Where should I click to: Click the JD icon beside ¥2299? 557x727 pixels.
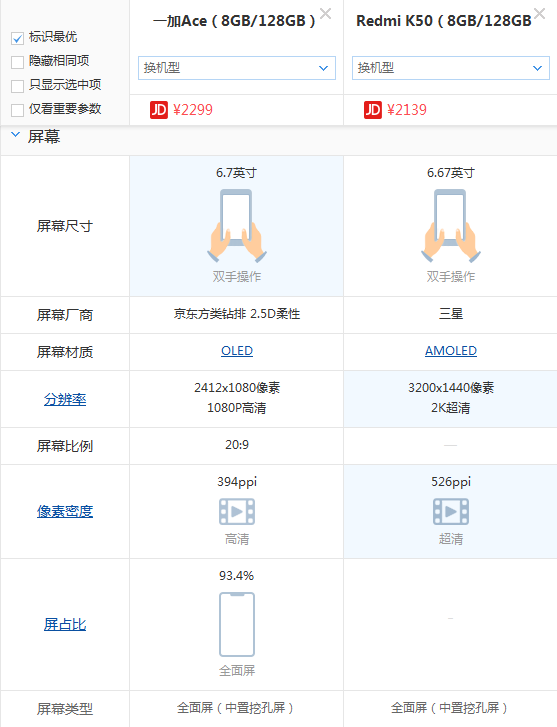(x=159, y=110)
